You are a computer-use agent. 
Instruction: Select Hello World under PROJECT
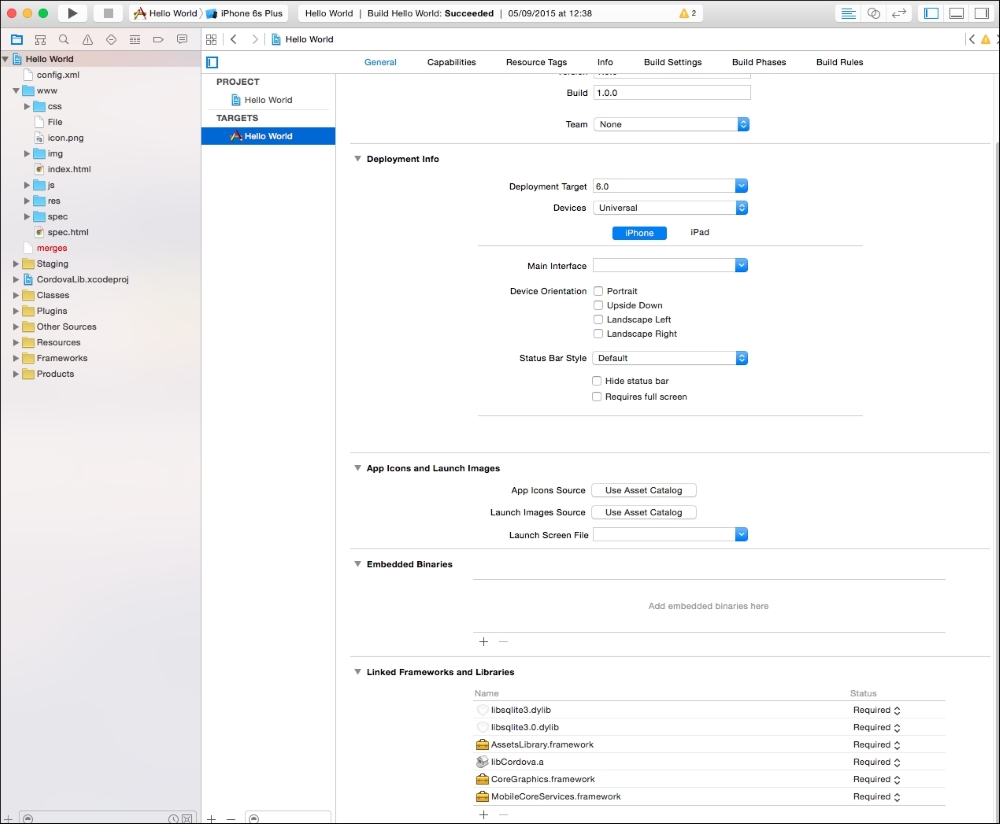tap(268, 100)
